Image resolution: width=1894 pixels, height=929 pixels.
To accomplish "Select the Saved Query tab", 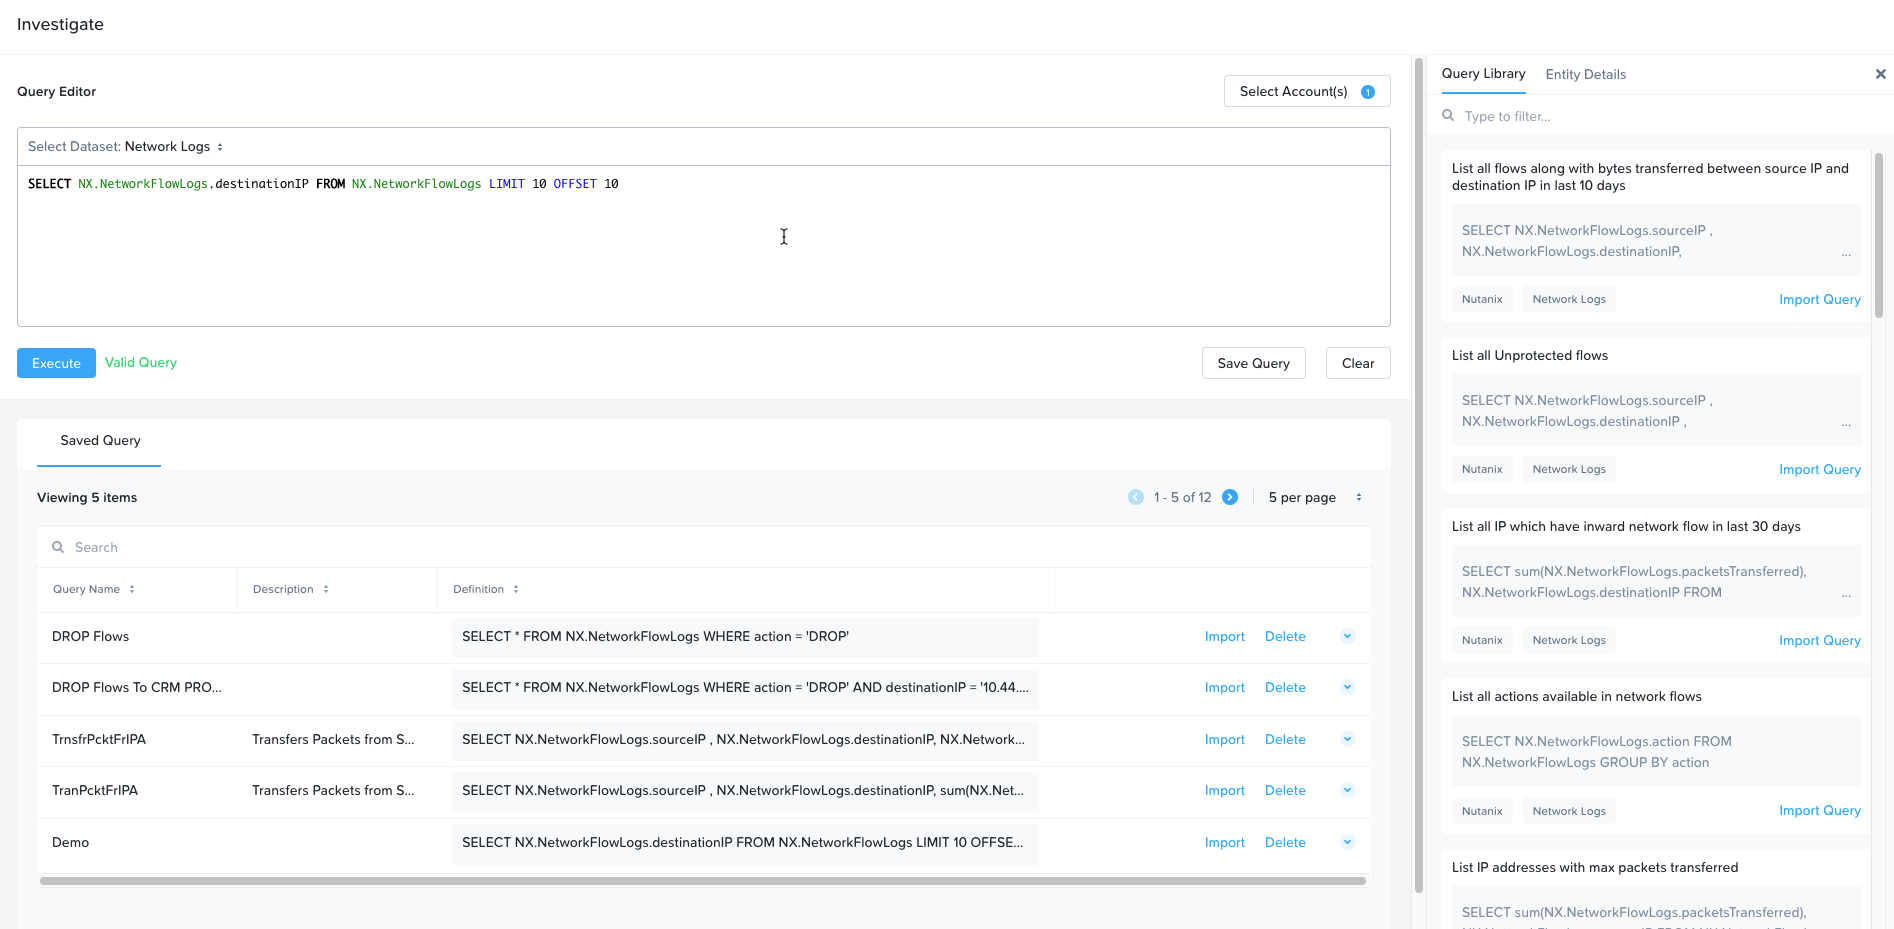I will point(100,441).
